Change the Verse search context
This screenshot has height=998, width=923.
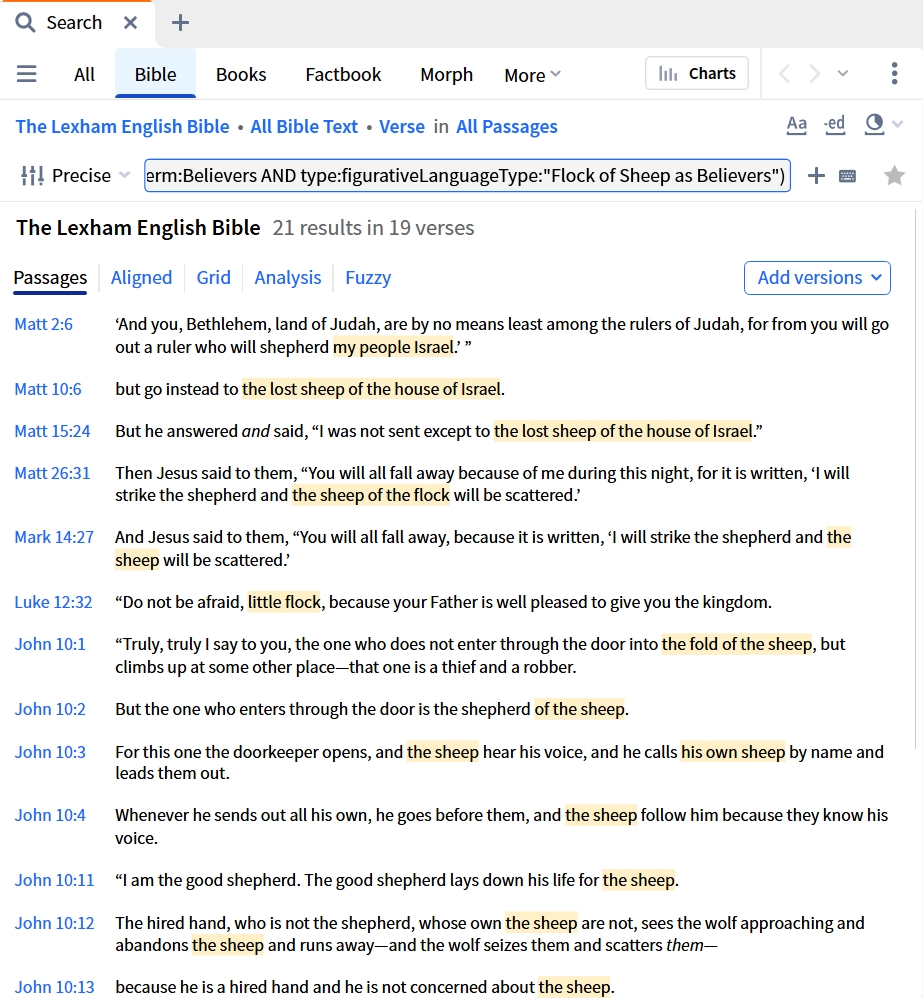[402, 127]
